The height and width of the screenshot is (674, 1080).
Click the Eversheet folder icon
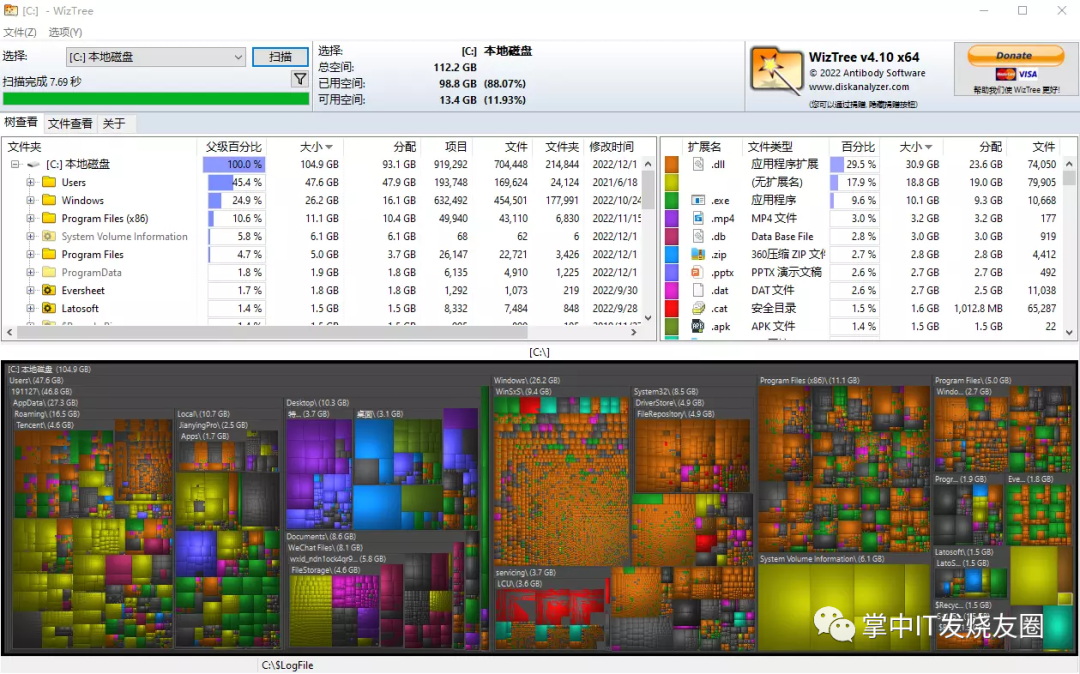pyautogui.click(x=48, y=291)
